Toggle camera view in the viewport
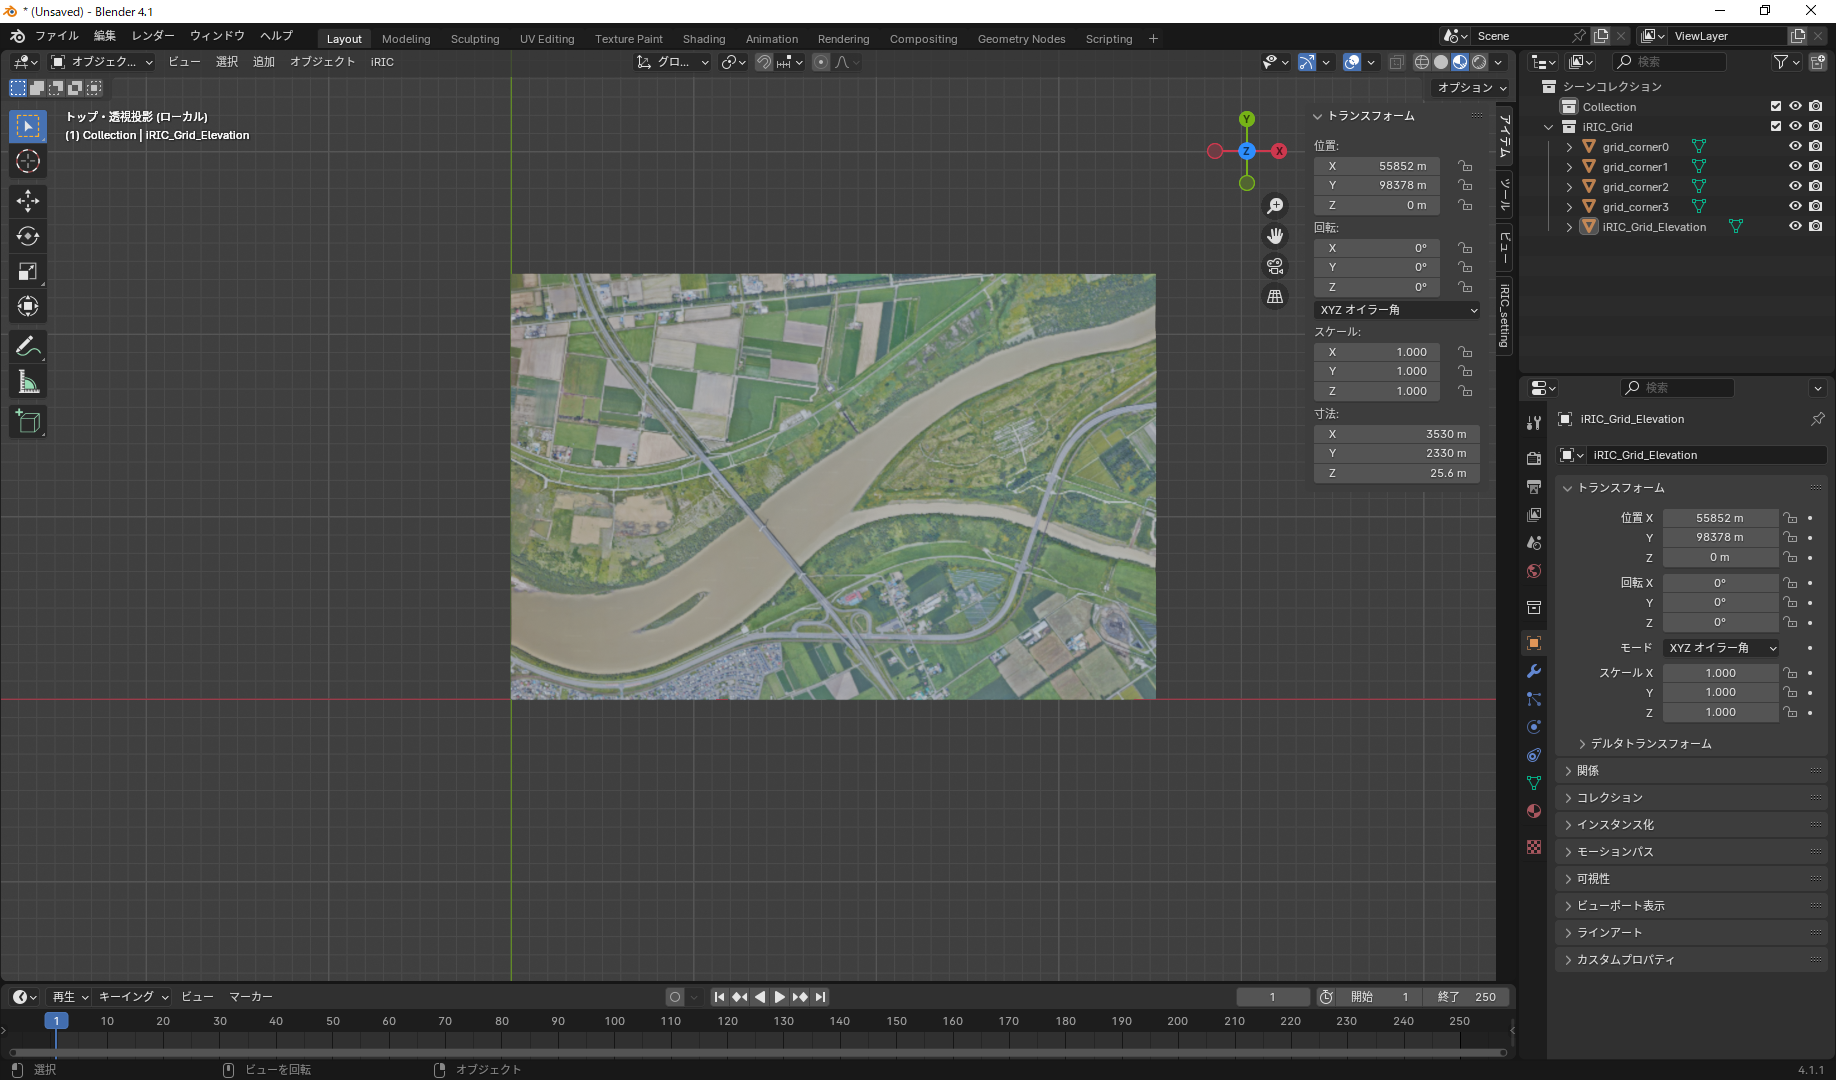This screenshot has height=1080, width=1836. (x=1275, y=267)
